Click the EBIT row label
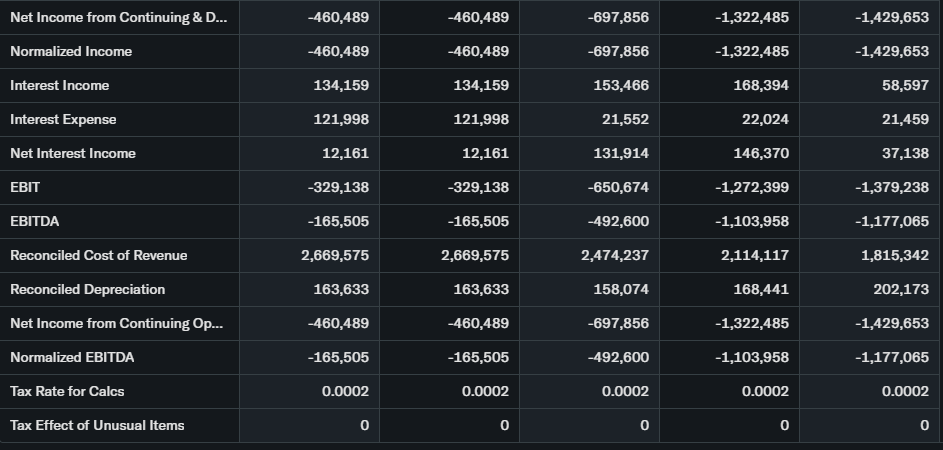943x450 pixels. click(25, 187)
